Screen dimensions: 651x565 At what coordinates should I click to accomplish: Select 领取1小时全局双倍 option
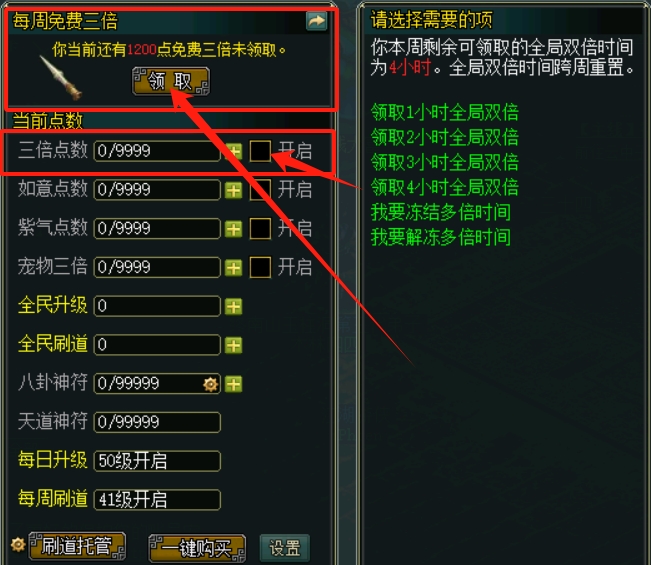coord(444,113)
